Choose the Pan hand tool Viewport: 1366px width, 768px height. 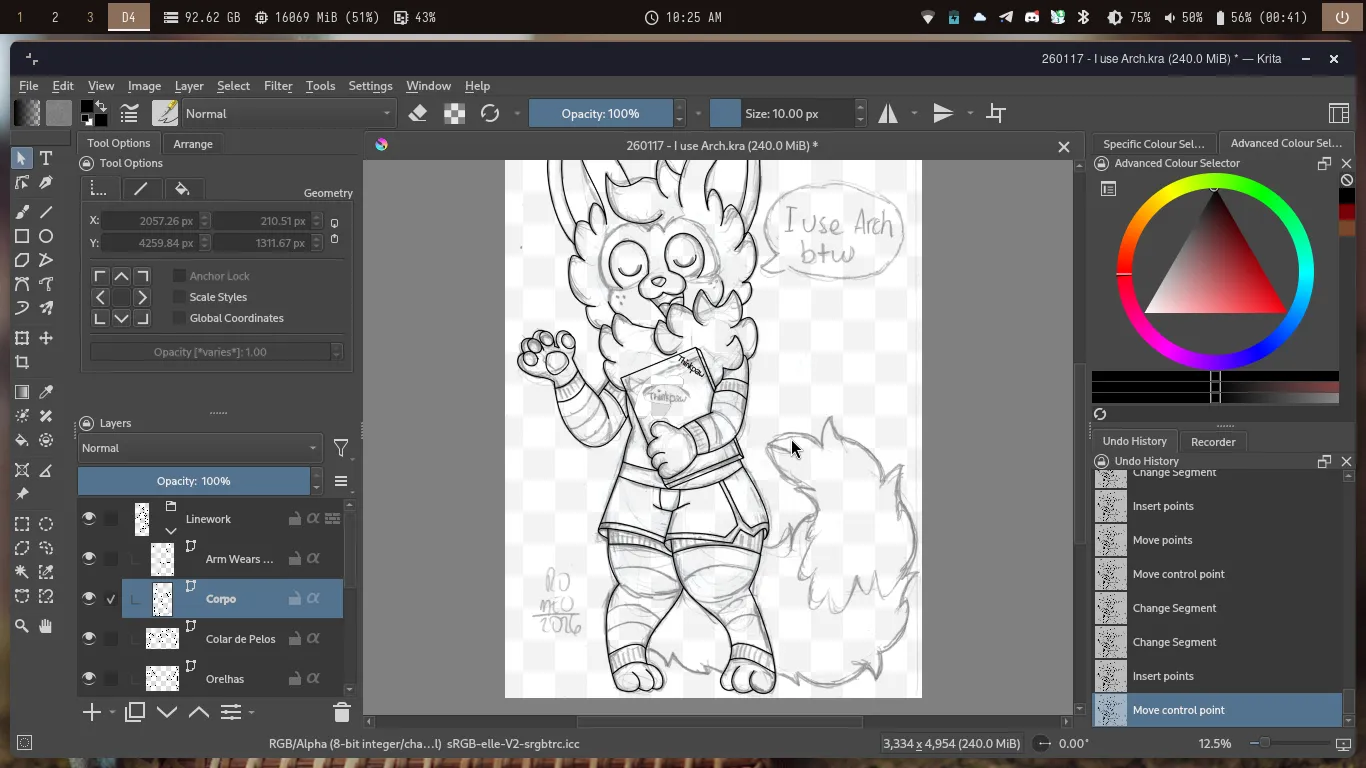coord(46,626)
